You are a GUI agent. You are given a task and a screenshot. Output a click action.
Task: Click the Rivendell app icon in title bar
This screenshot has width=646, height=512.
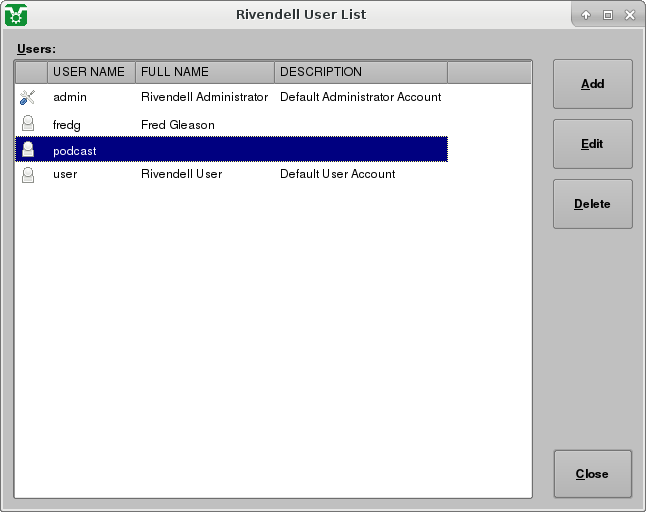pyautogui.click(x=15, y=15)
